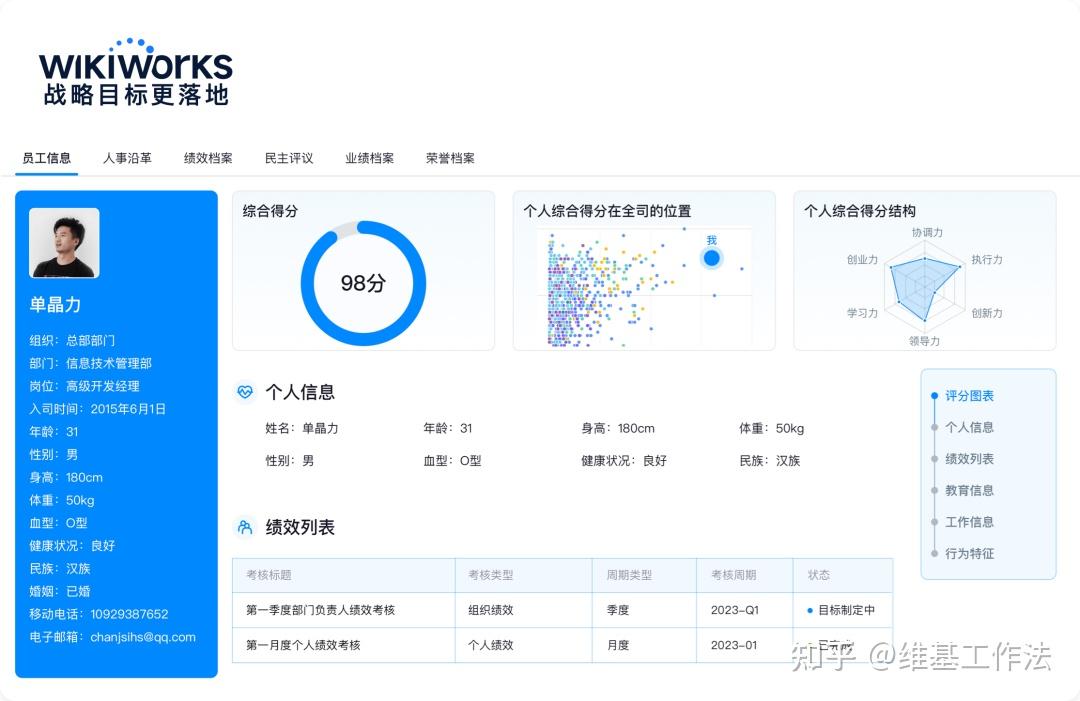Click the 98分 score ring
Image resolution: width=1080 pixels, height=701 pixels.
coord(363,283)
